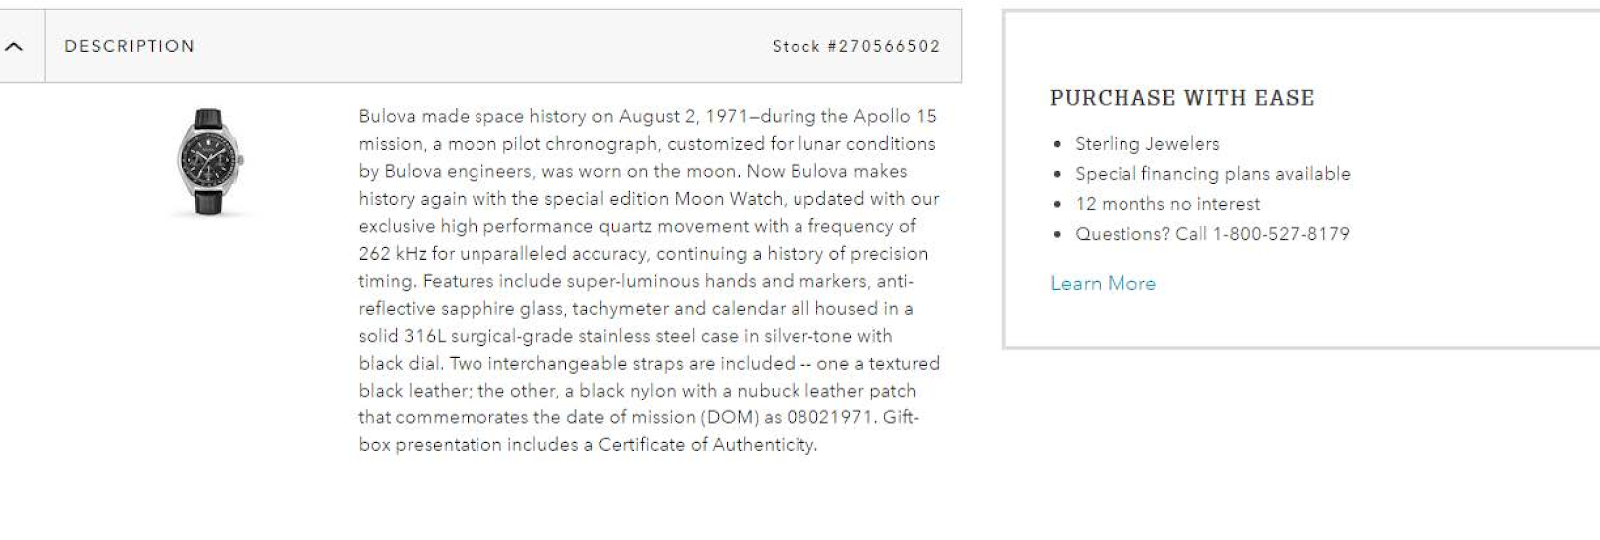1600x540 pixels.
Task: Click the 316L surgical-grade text
Action: [474, 336]
